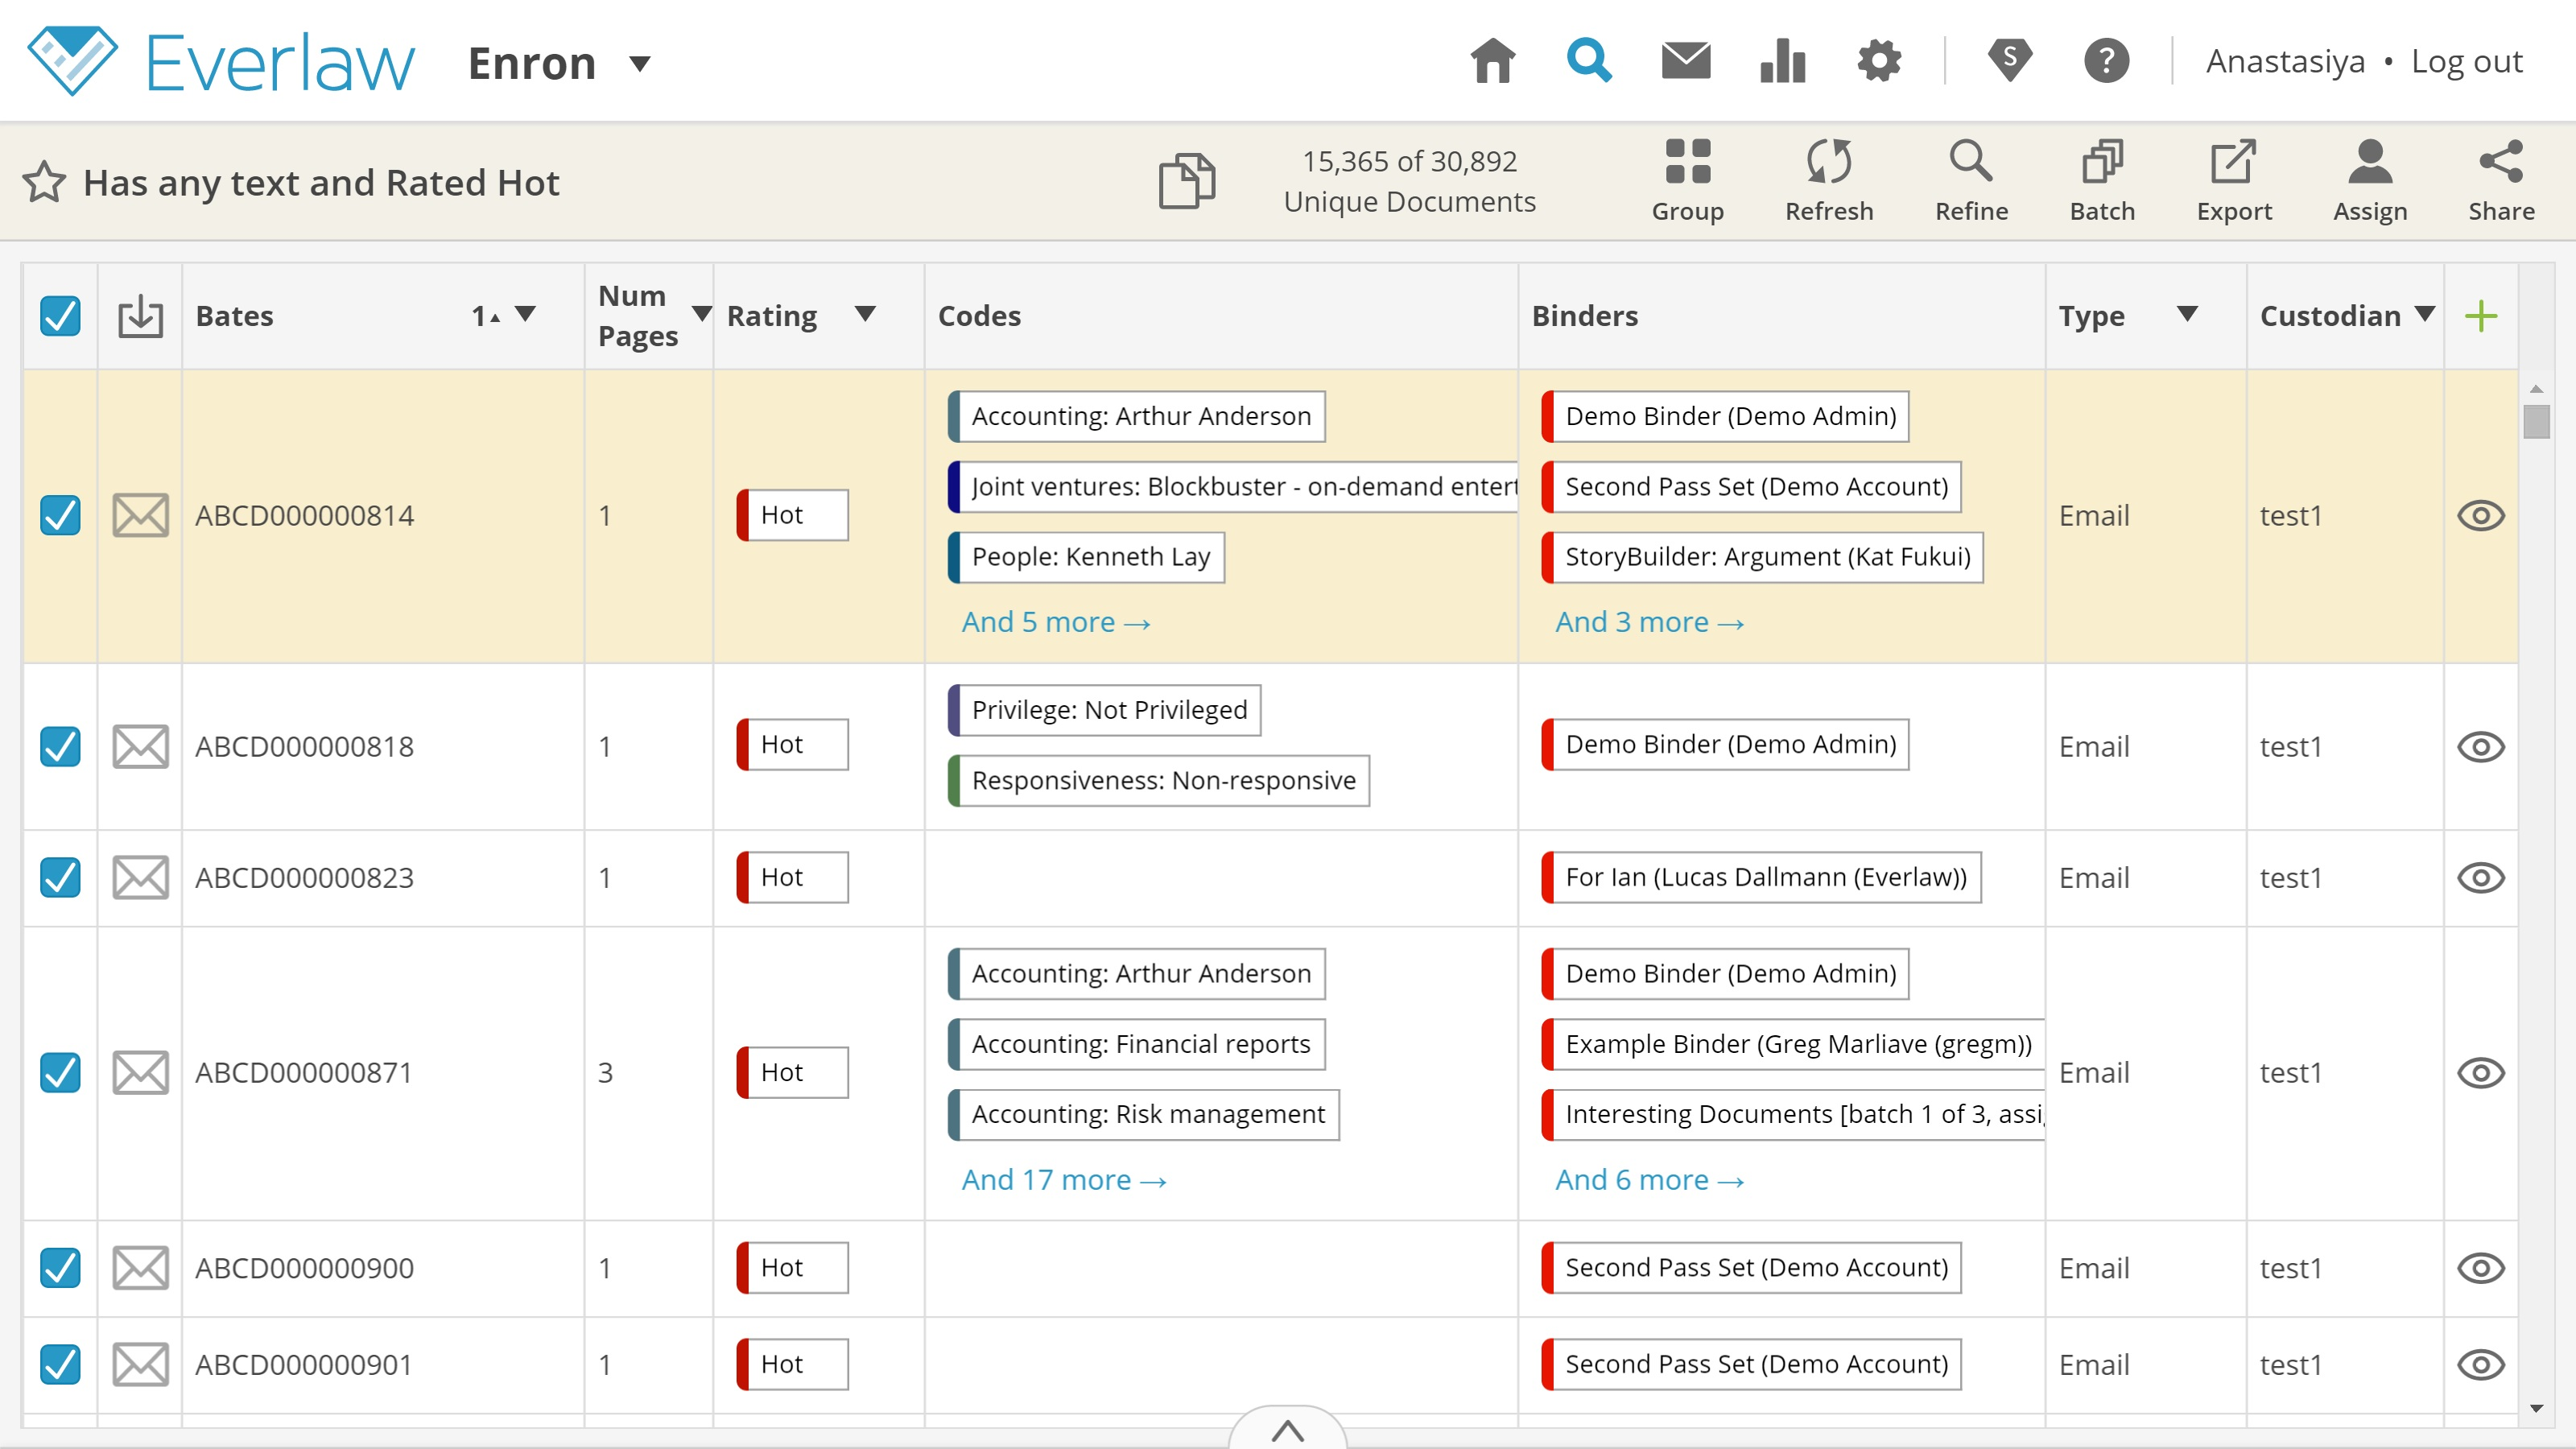Open the search page via magnifier icon

pos(1589,60)
